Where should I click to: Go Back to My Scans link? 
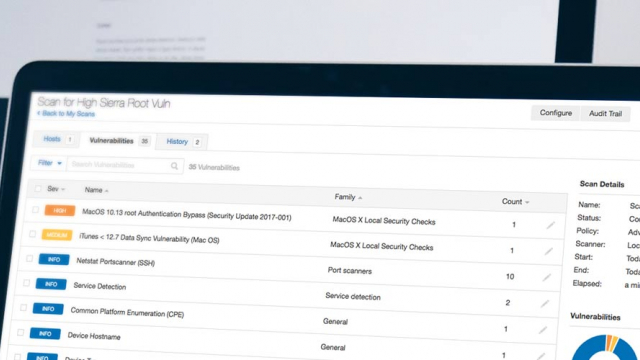coord(66,113)
